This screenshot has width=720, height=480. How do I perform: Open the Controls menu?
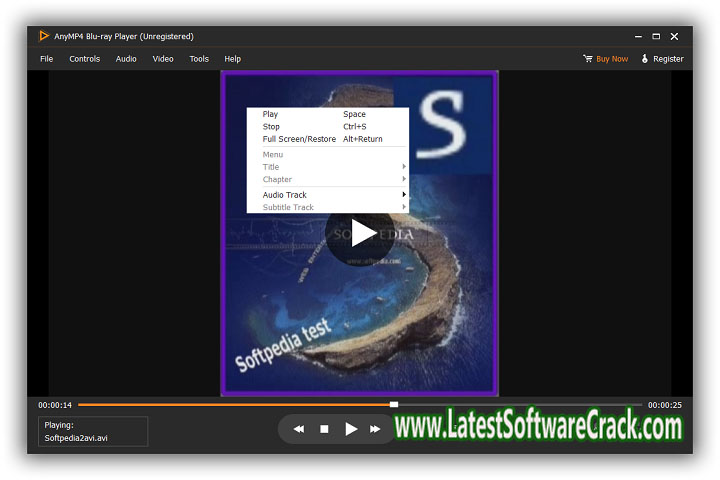point(84,59)
